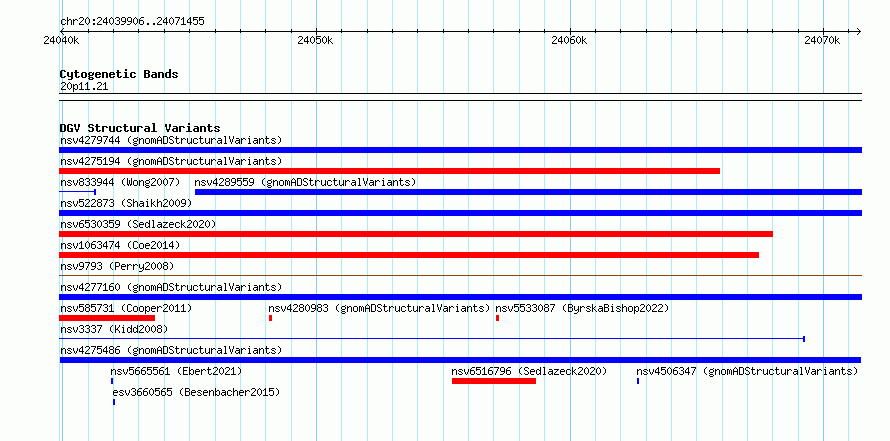
Task: Click the nsv6516796 Sedlazeck2020 red bar
Action: 494,381
